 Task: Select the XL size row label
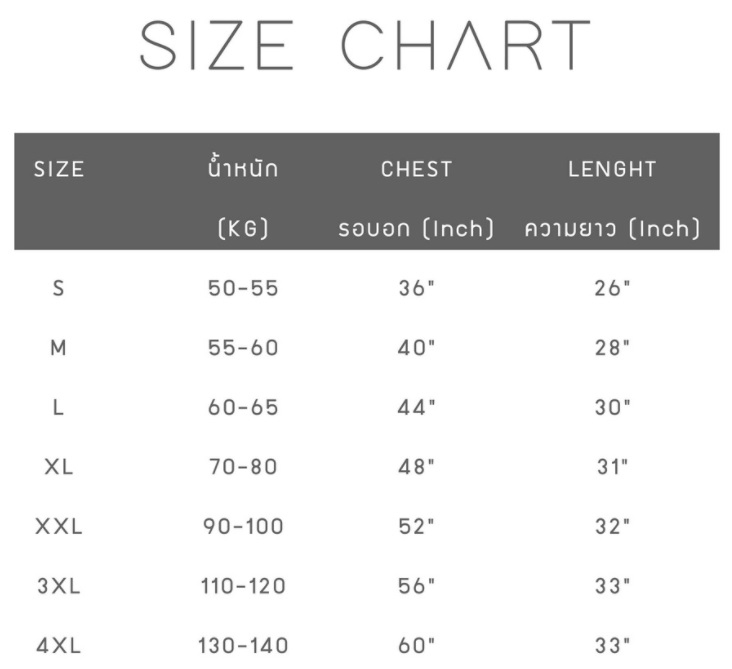pos(59,467)
